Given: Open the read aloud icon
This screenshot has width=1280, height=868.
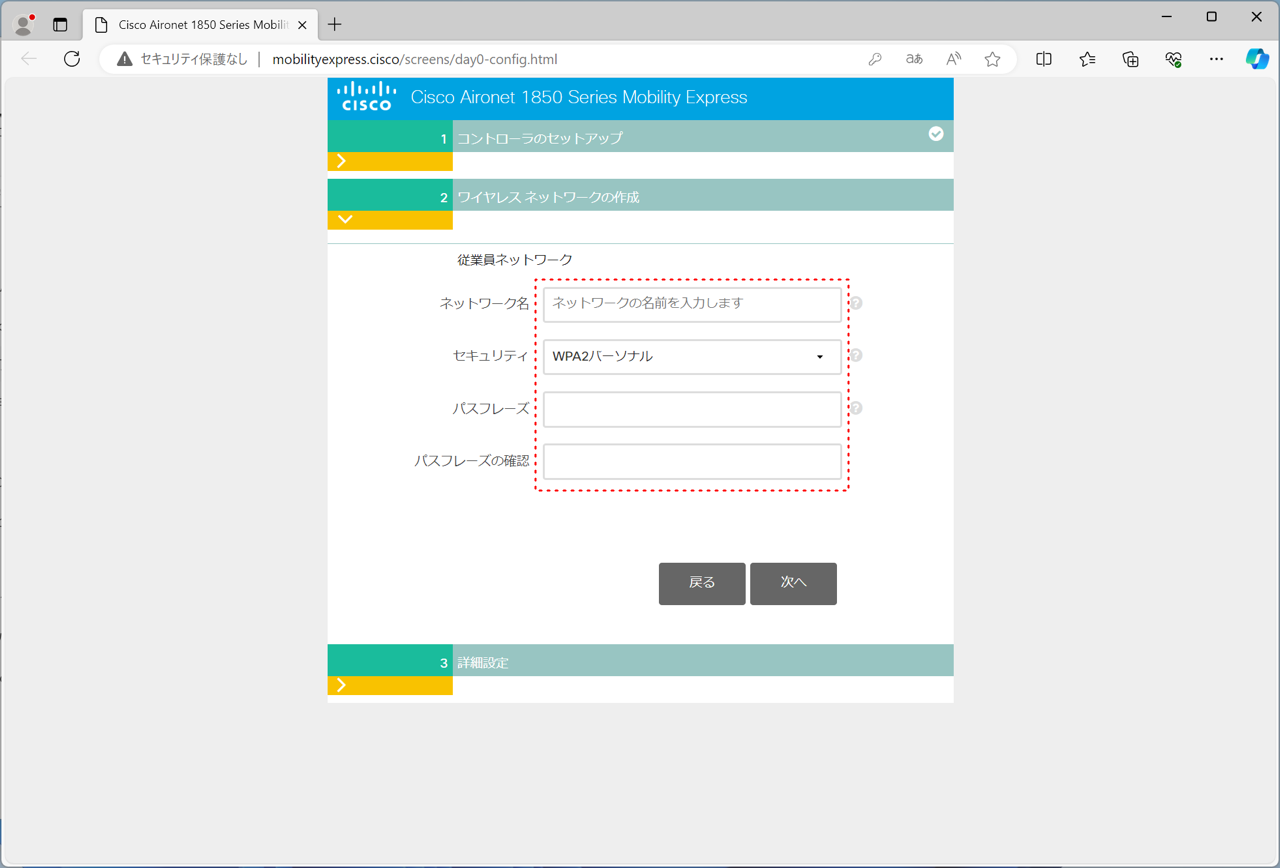Looking at the screenshot, I should point(953,59).
